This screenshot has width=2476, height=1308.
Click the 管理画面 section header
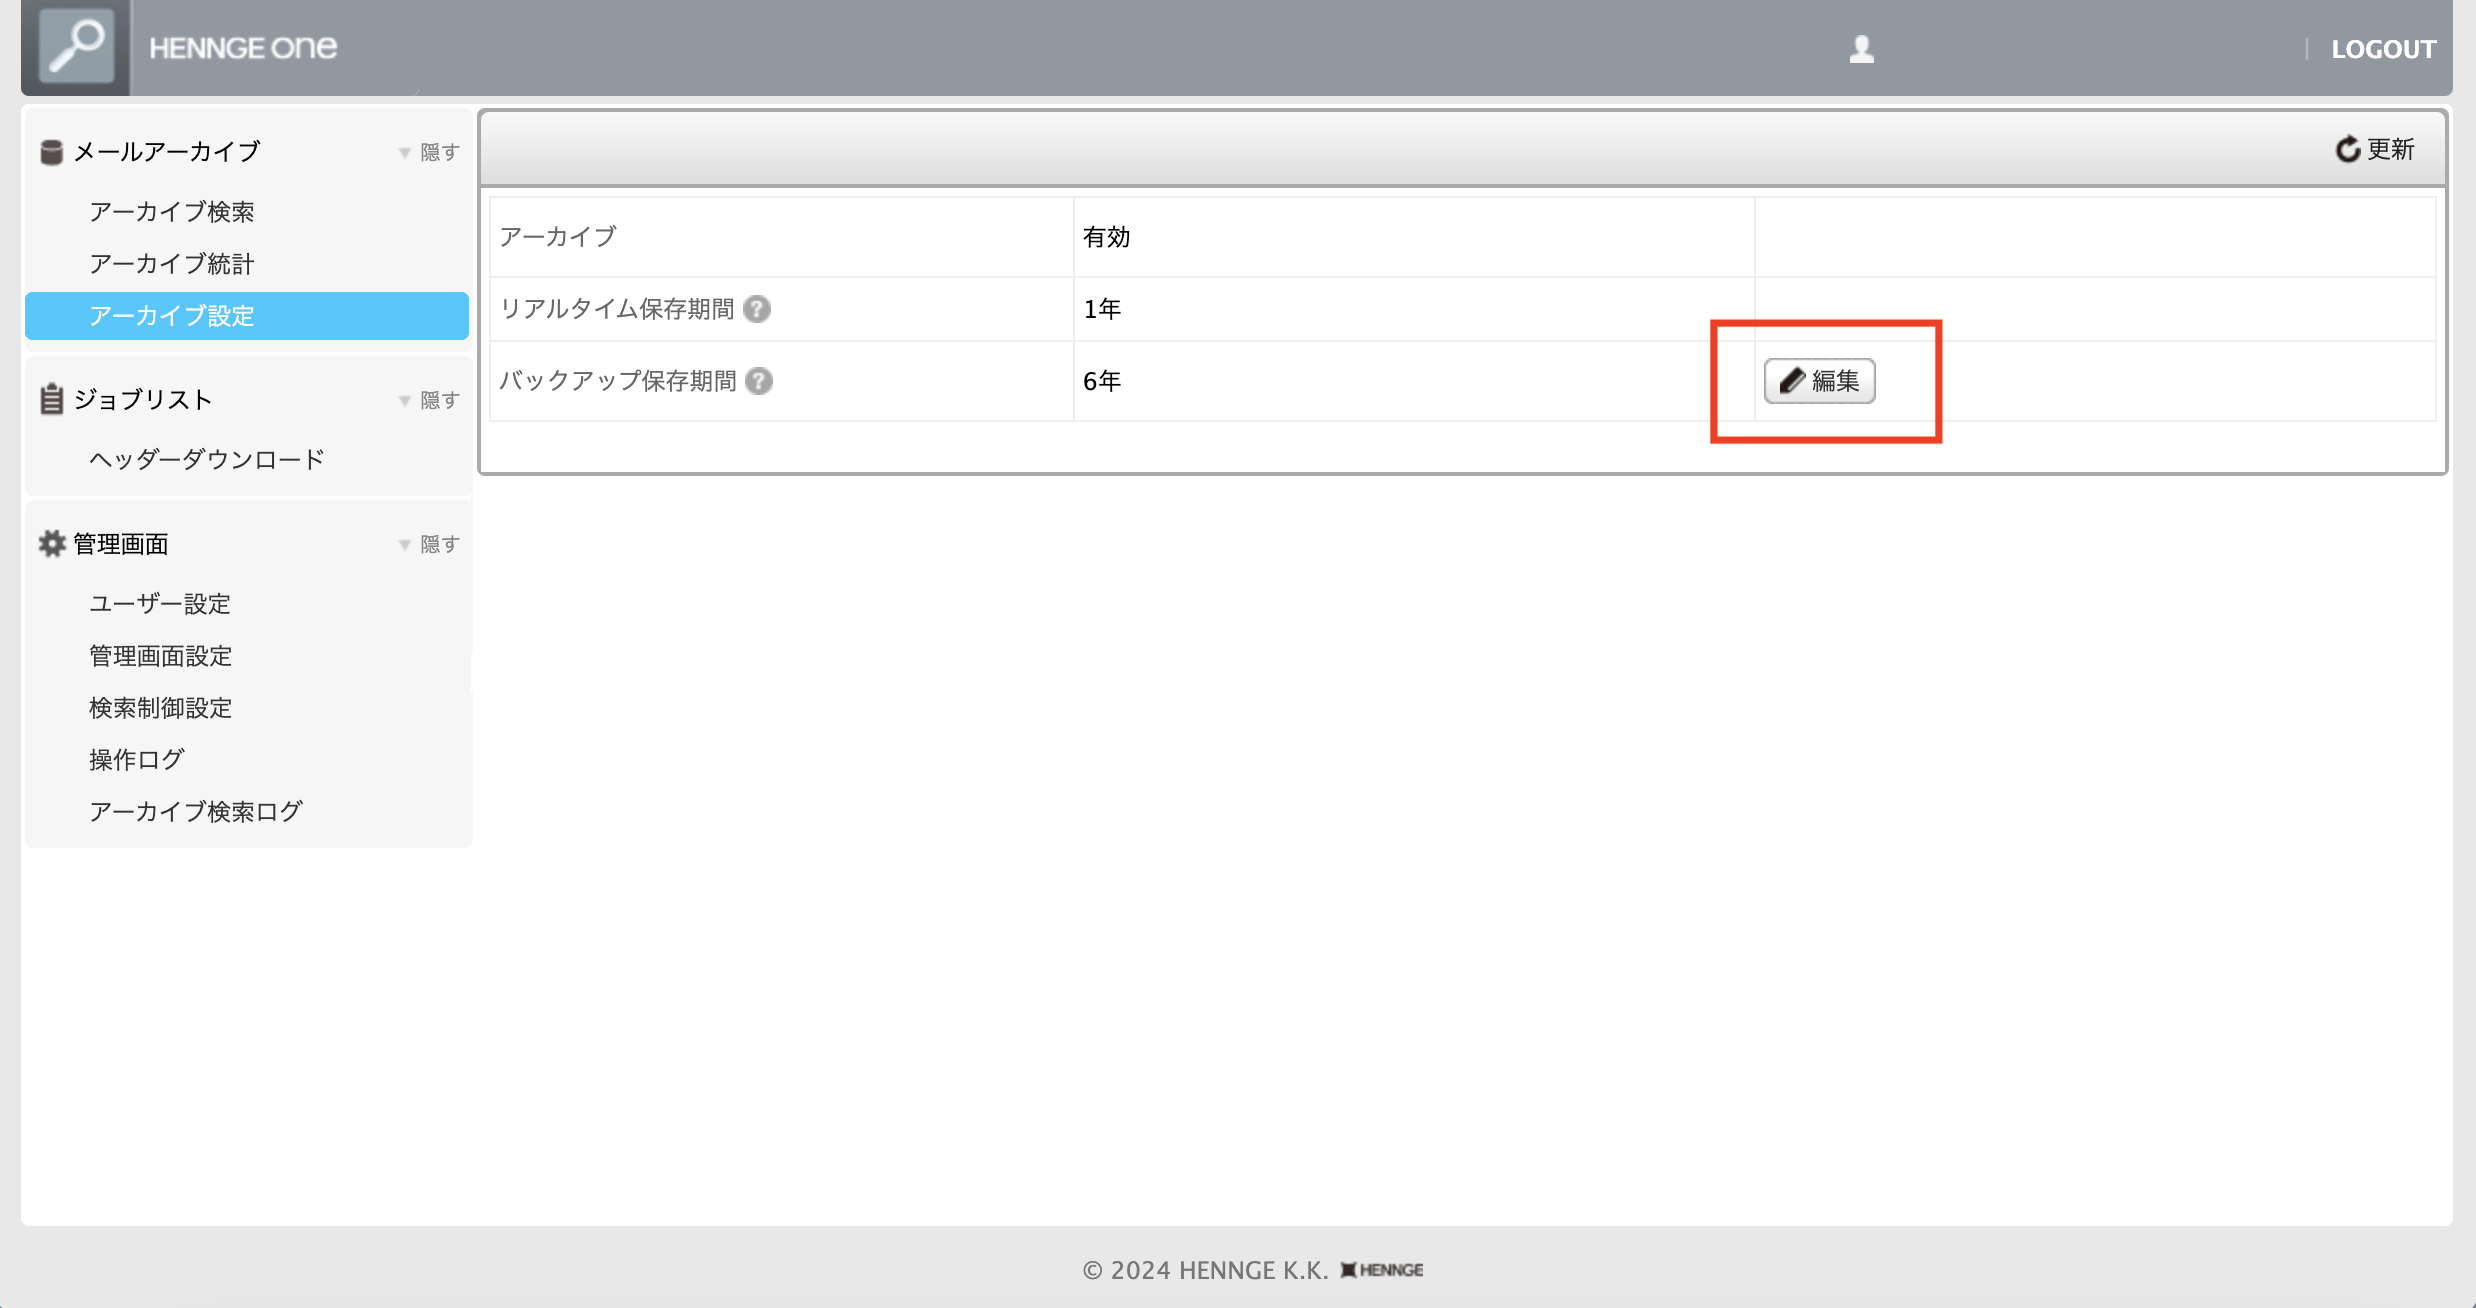(120, 544)
